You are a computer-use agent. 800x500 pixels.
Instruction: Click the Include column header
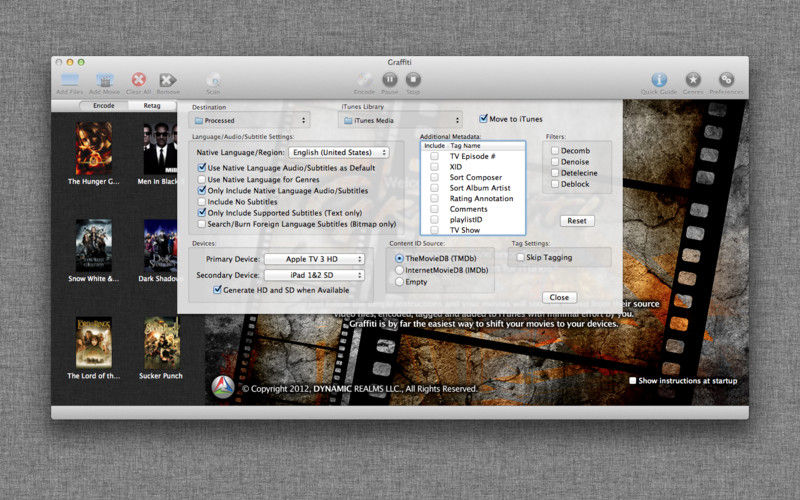(x=435, y=146)
